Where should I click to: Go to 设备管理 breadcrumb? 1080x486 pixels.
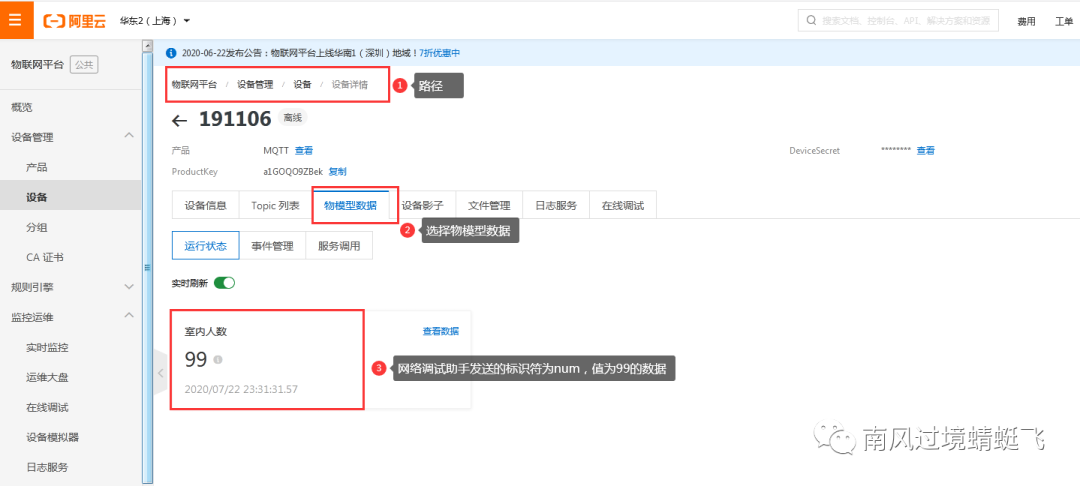click(x=255, y=85)
